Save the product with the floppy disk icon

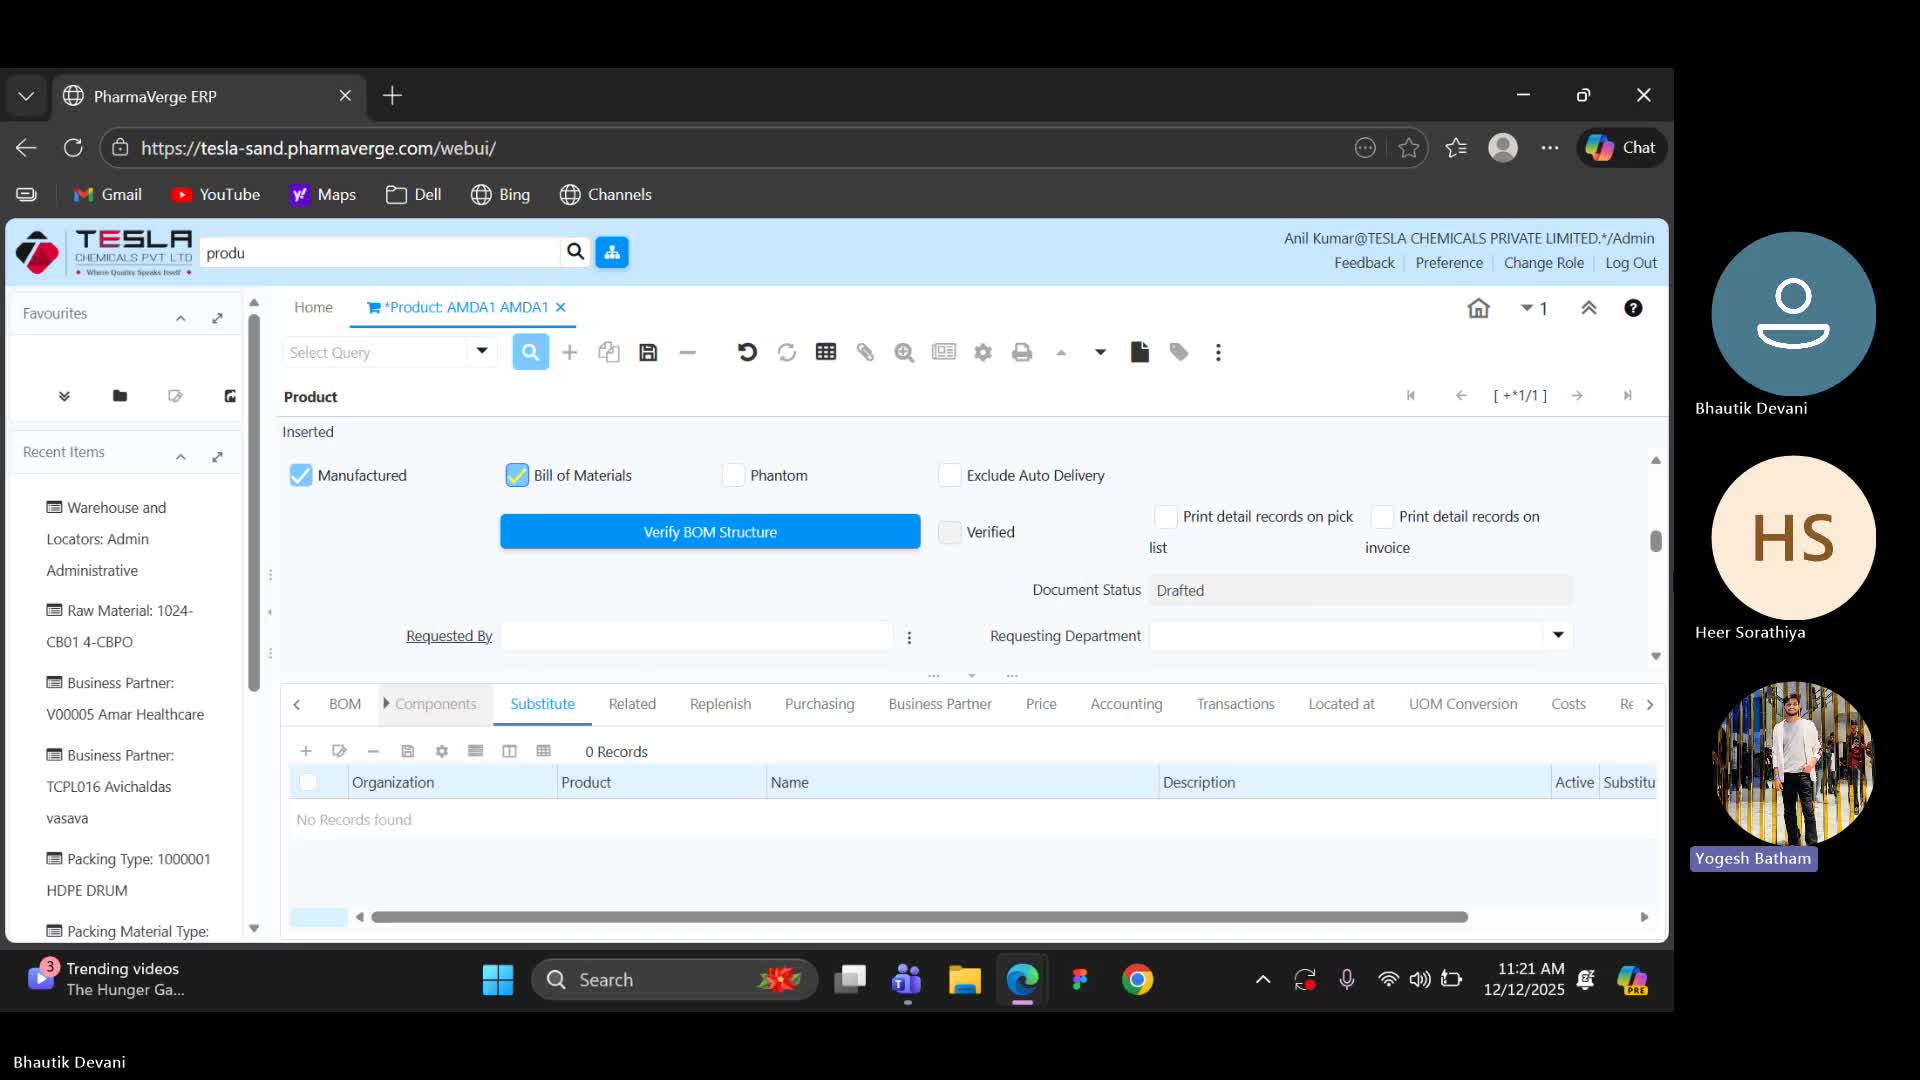tap(648, 352)
